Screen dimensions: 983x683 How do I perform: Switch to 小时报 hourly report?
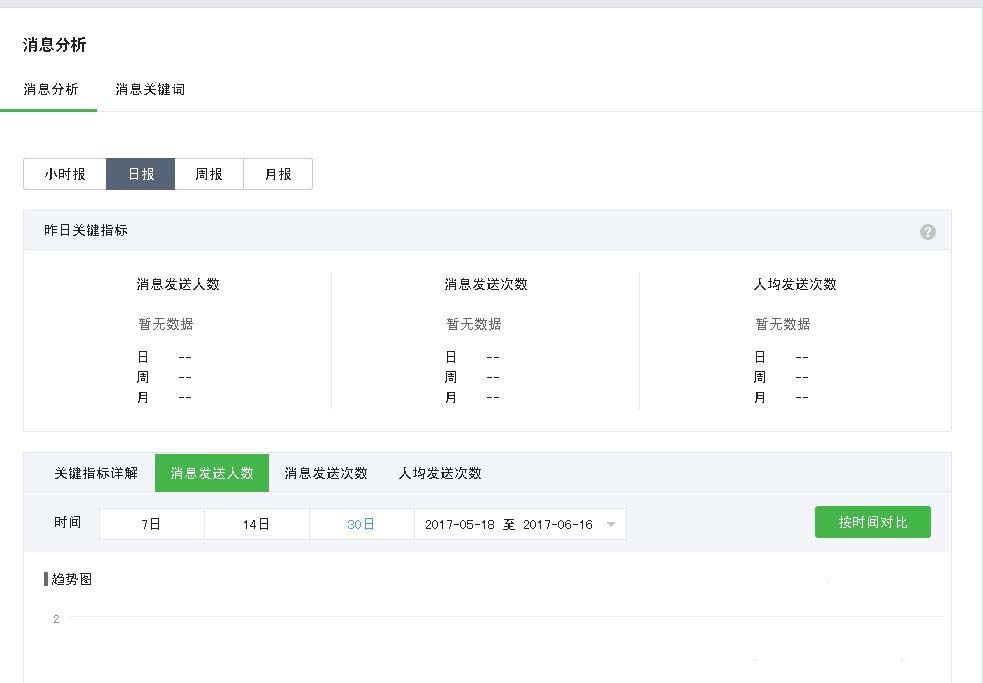(x=65, y=174)
